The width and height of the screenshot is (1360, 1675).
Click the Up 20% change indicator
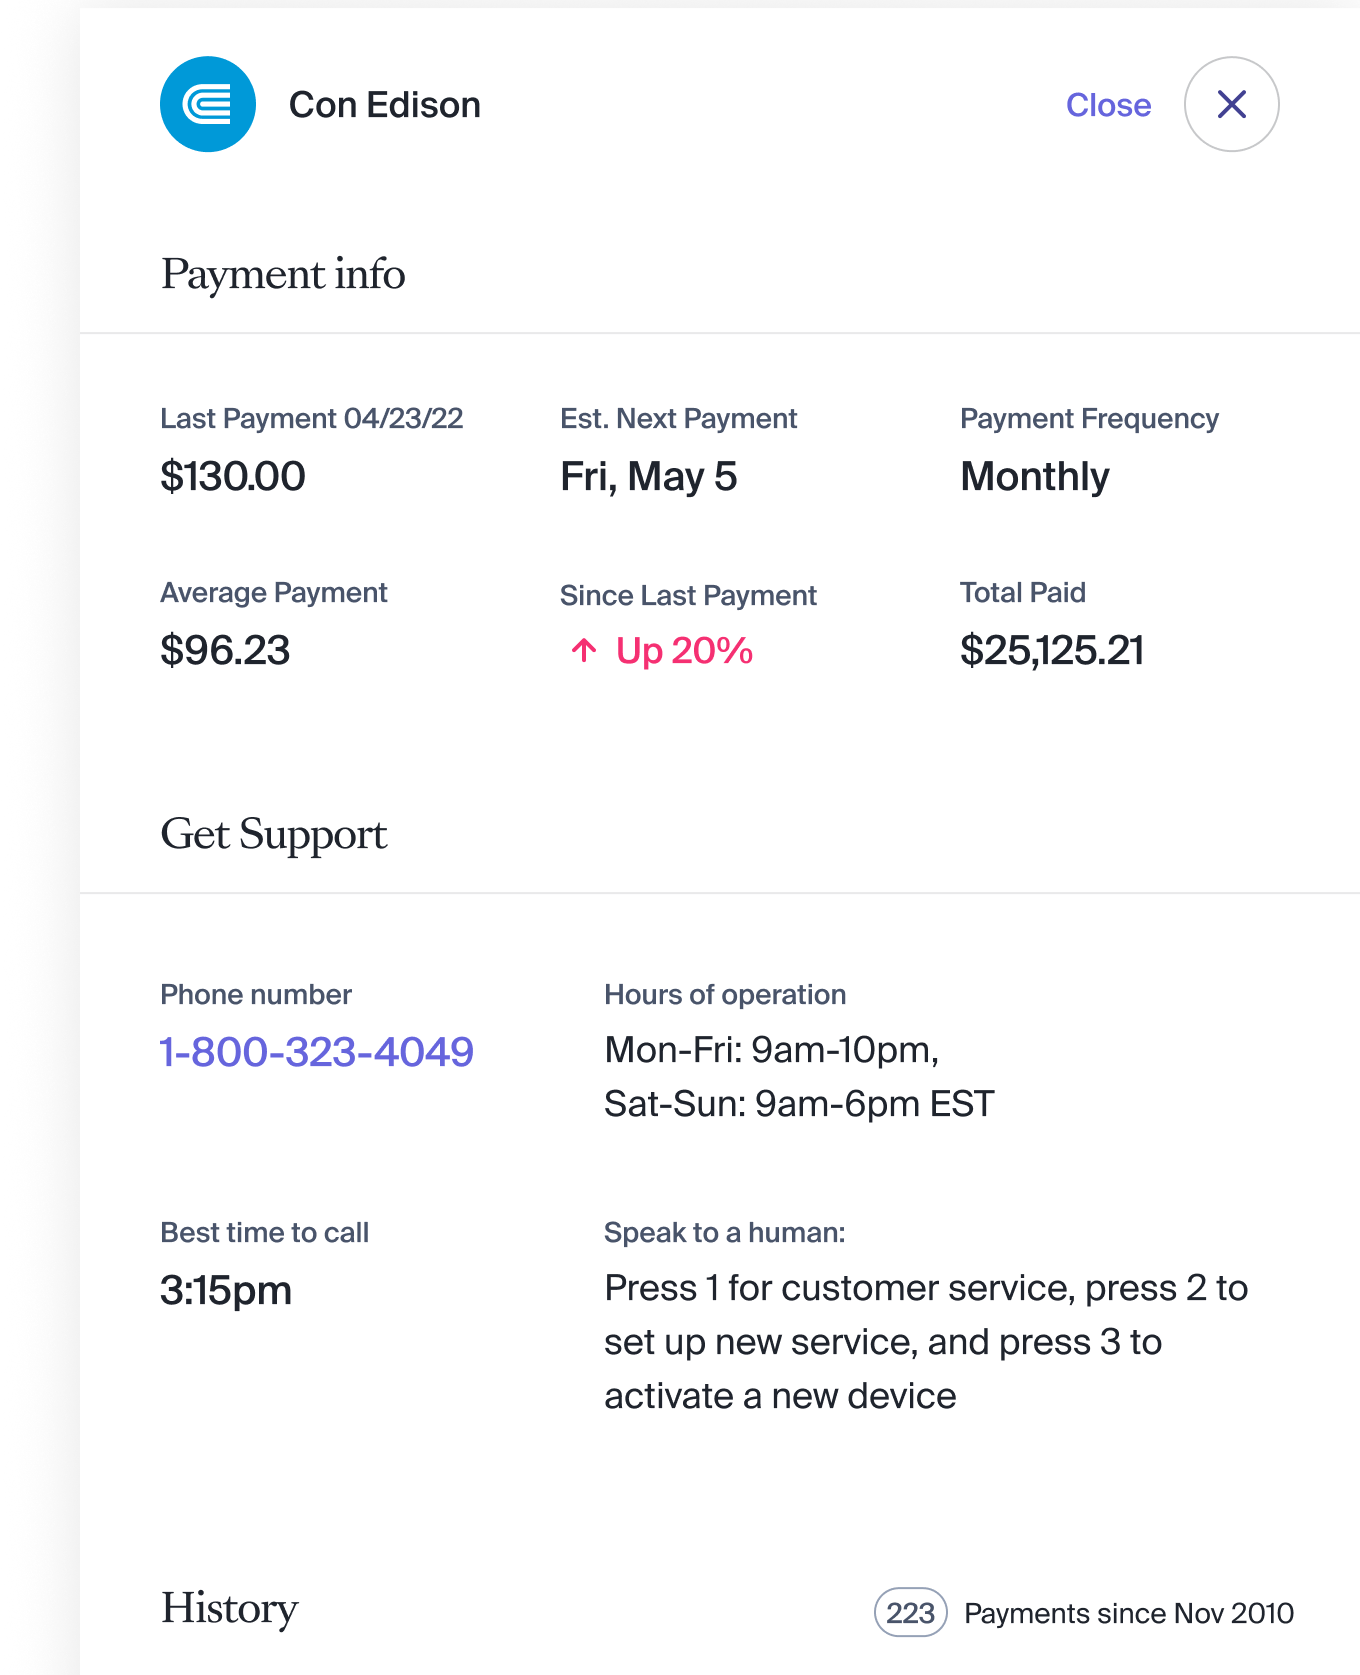click(684, 651)
